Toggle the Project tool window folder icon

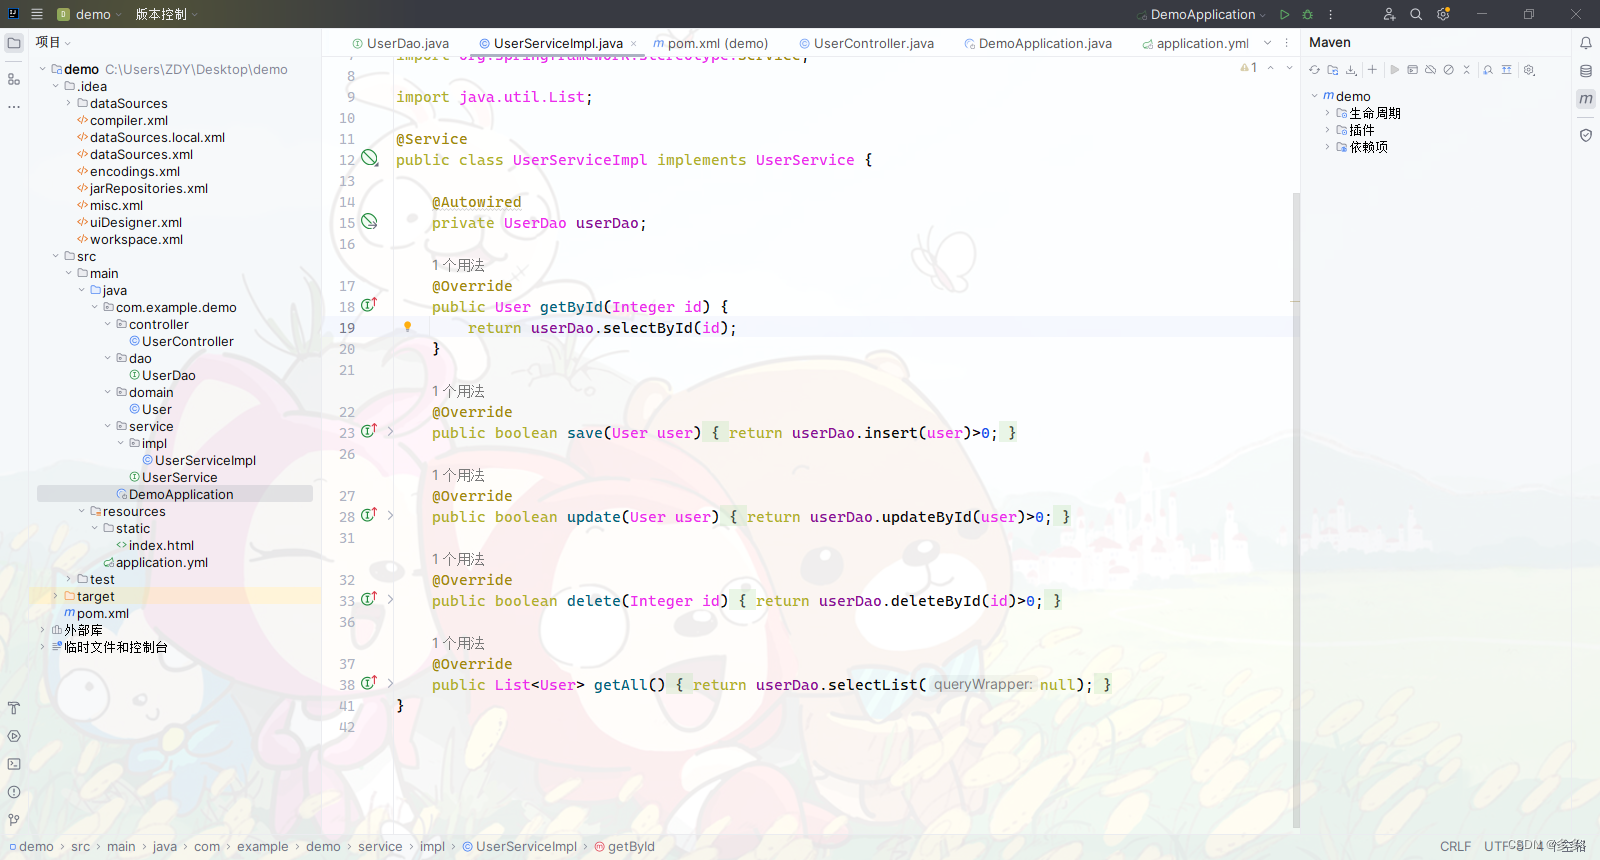coord(14,43)
